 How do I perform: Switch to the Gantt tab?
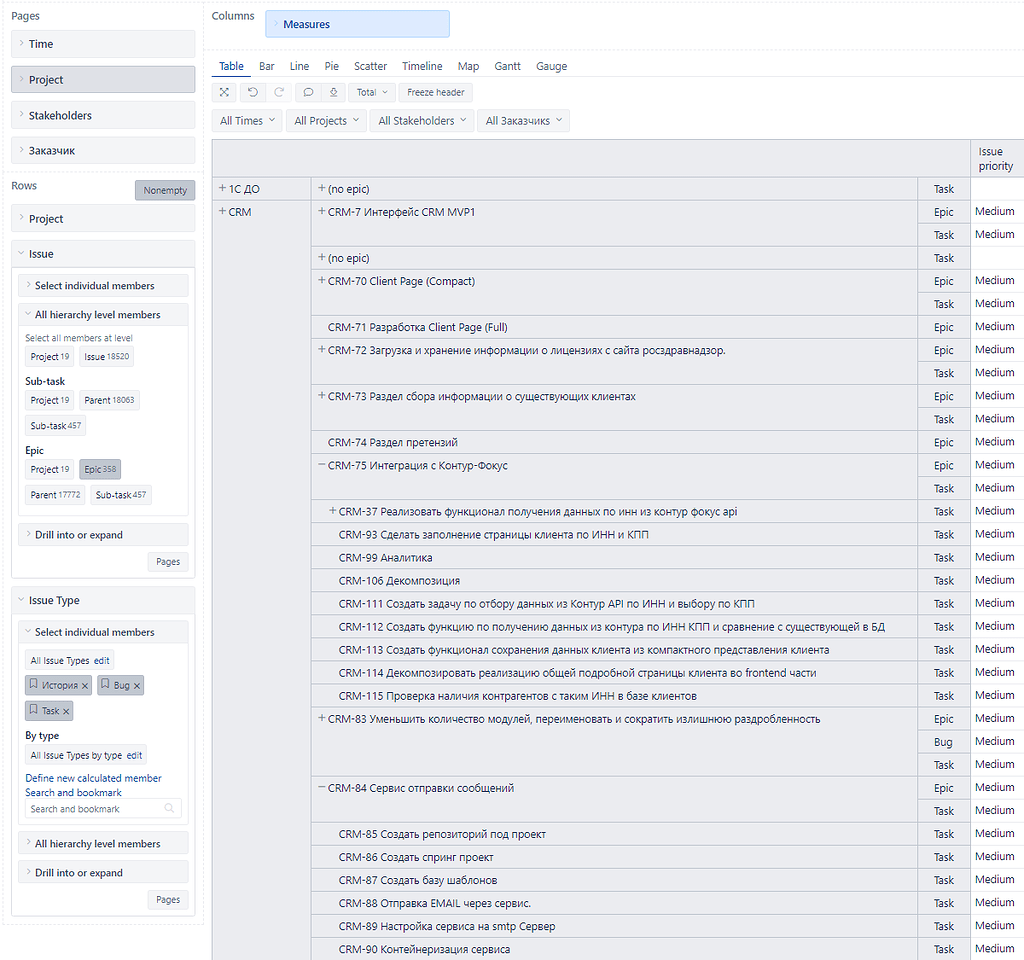point(507,66)
